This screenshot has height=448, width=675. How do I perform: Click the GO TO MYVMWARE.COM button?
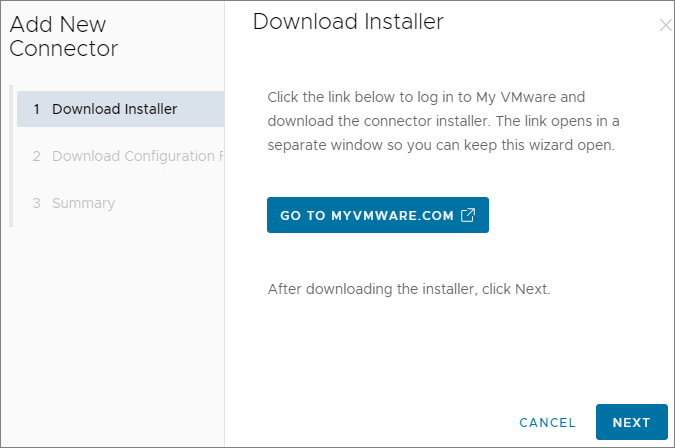tap(377, 215)
